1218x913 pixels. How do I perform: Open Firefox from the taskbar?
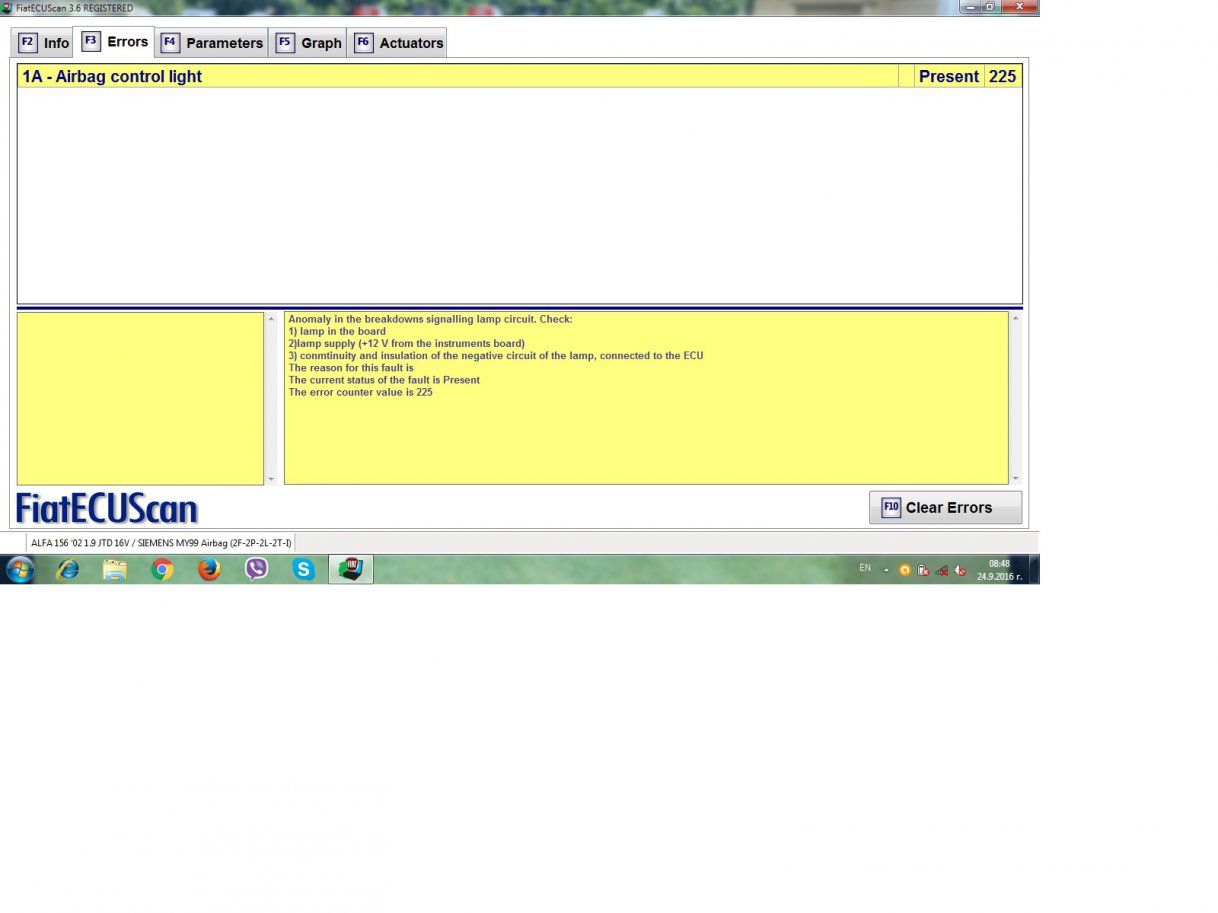[209, 569]
